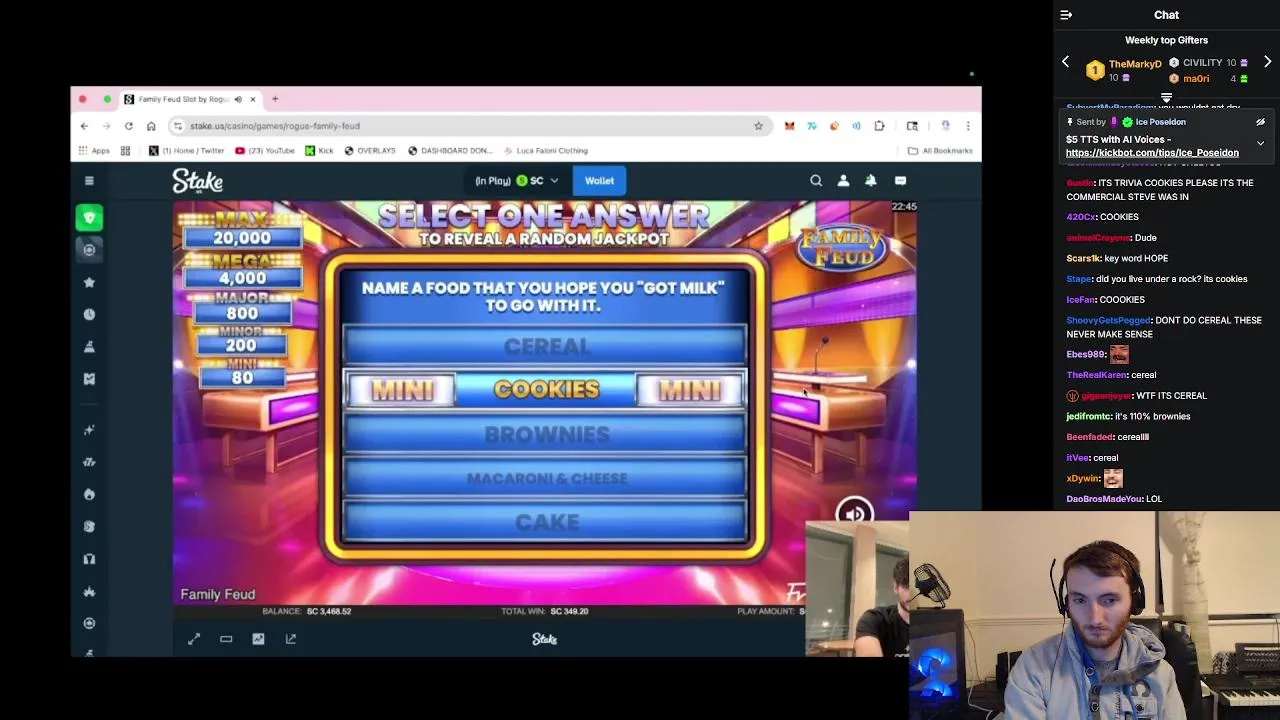Open the Chrome three-dot menu

coord(967,126)
